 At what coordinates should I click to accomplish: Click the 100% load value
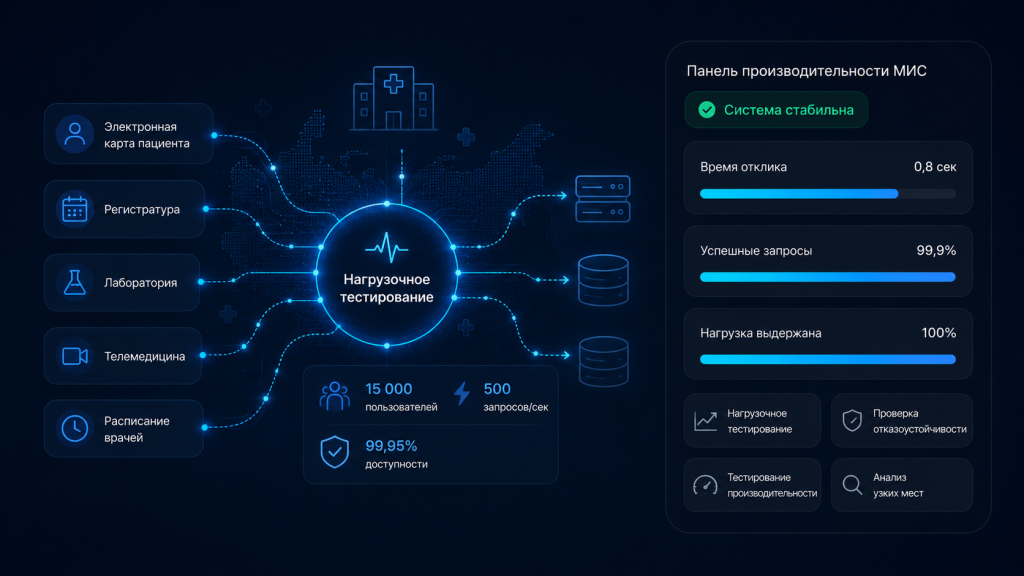pos(938,332)
